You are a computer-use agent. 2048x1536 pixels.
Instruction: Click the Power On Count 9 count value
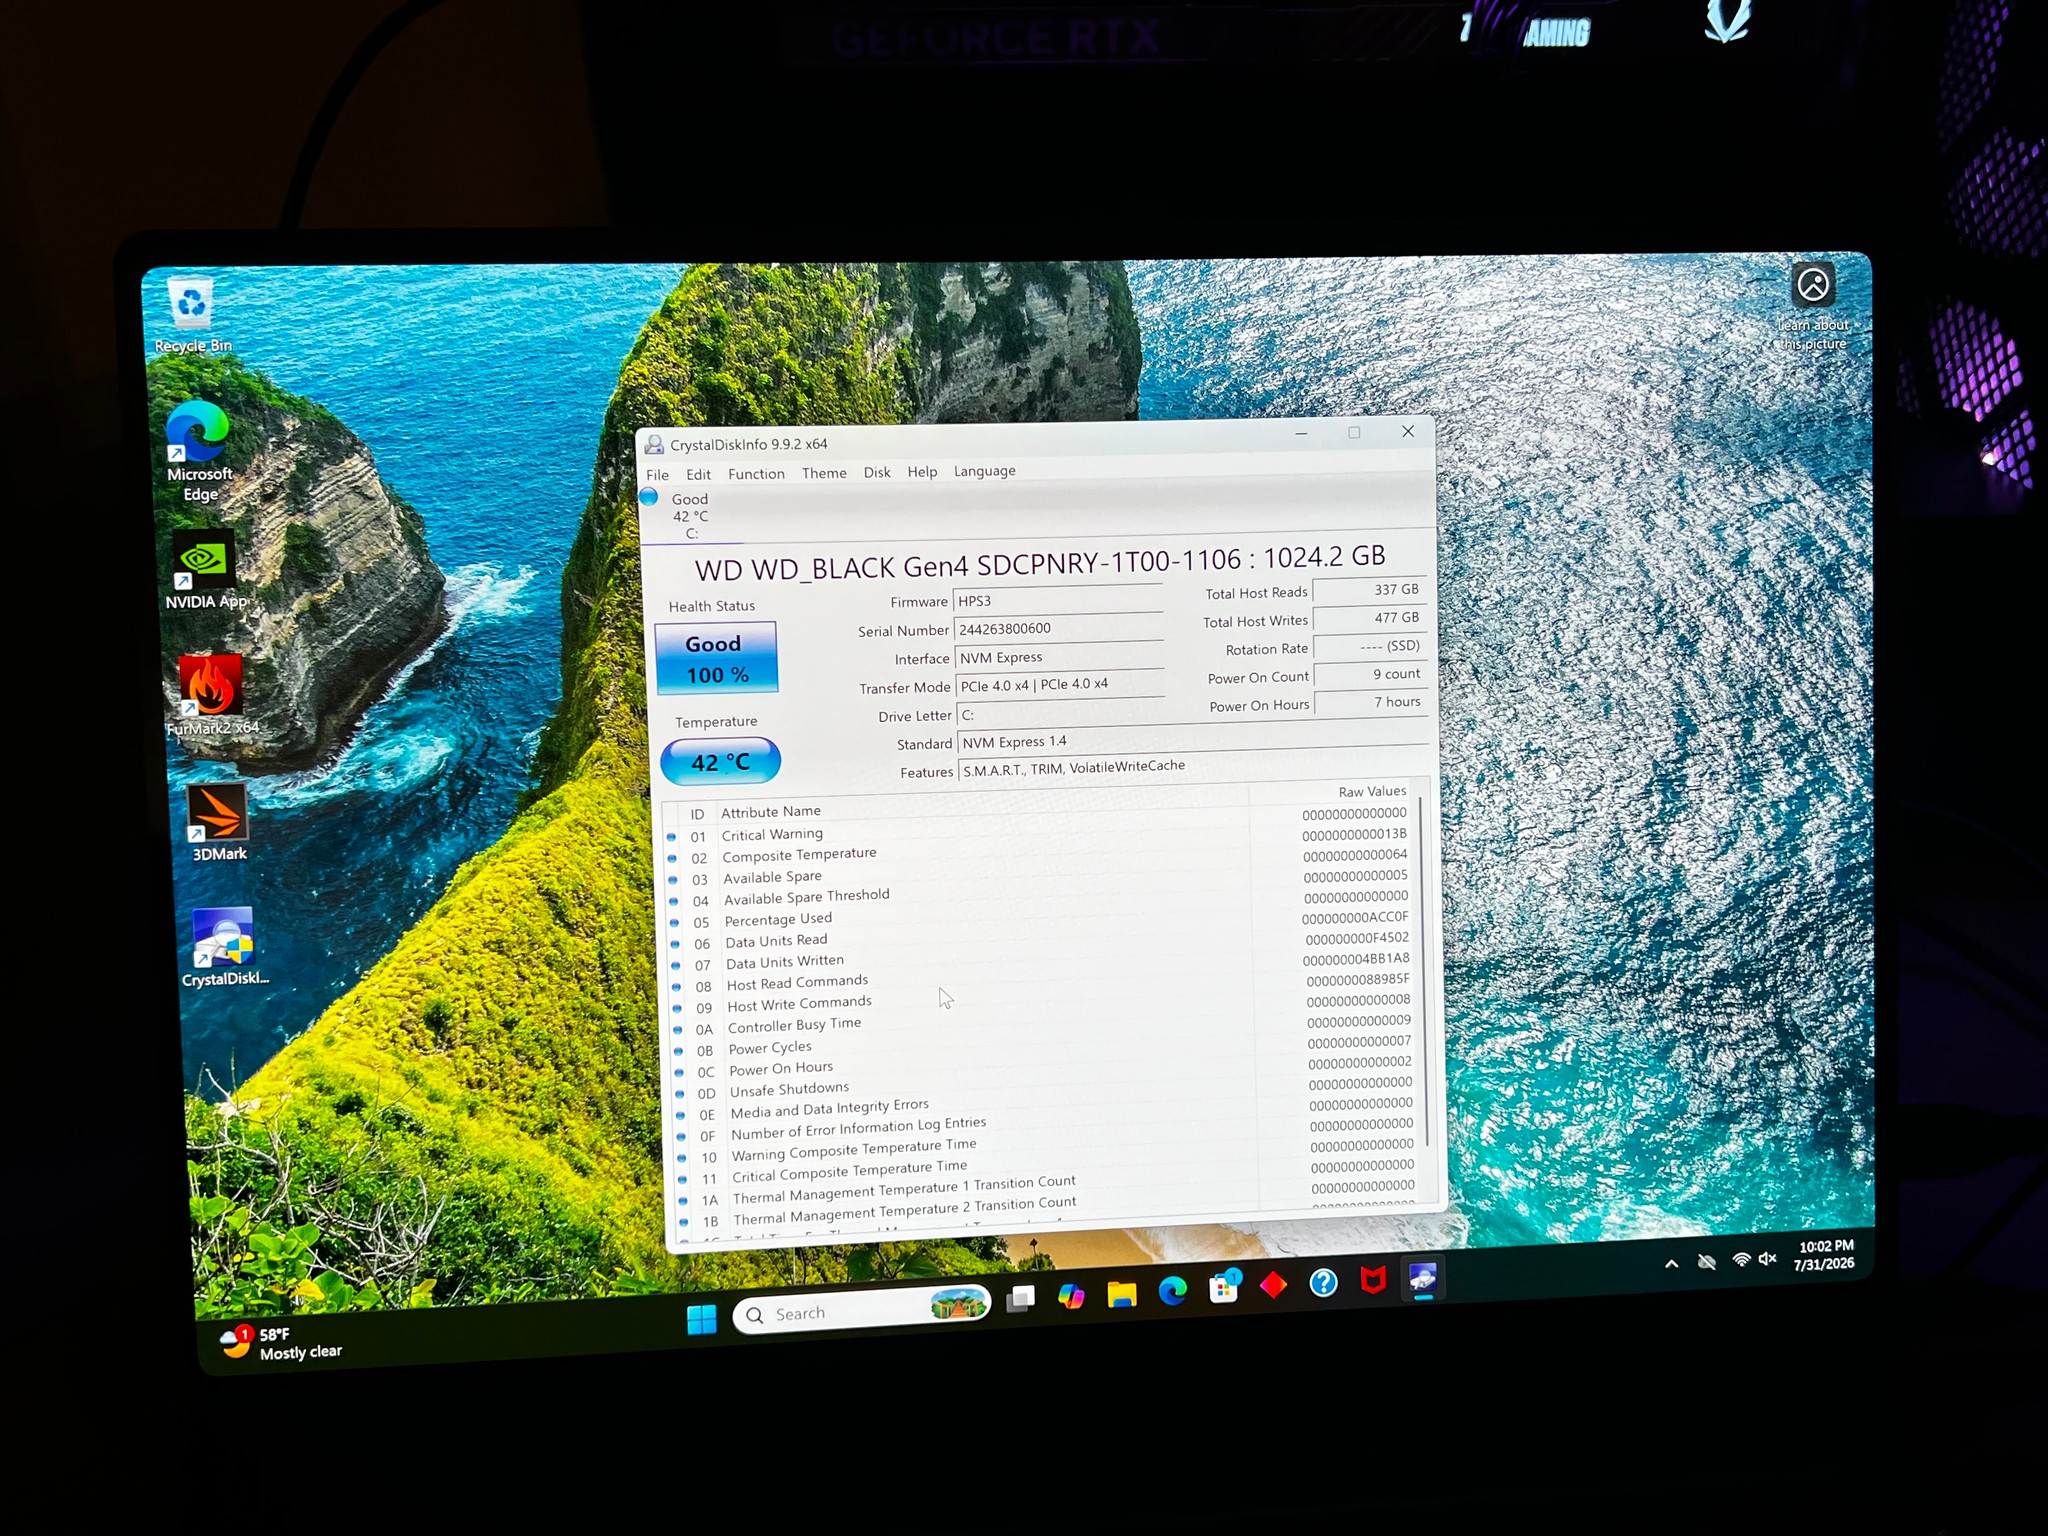pyautogui.click(x=1369, y=674)
